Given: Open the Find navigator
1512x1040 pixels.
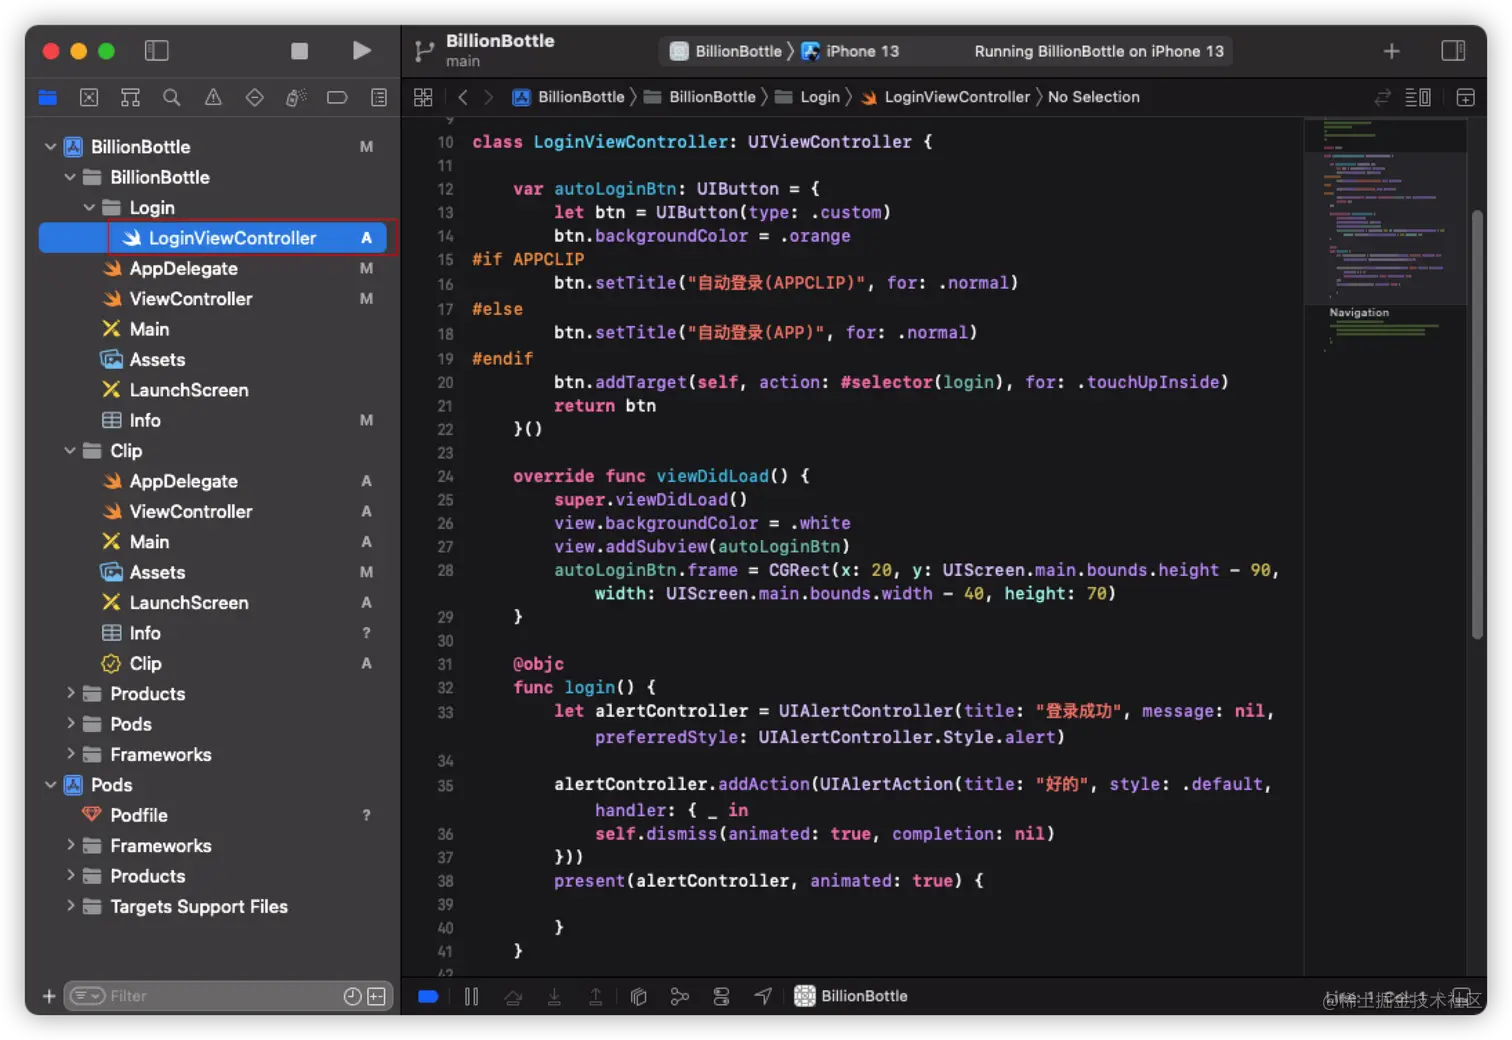Looking at the screenshot, I should pyautogui.click(x=172, y=97).
